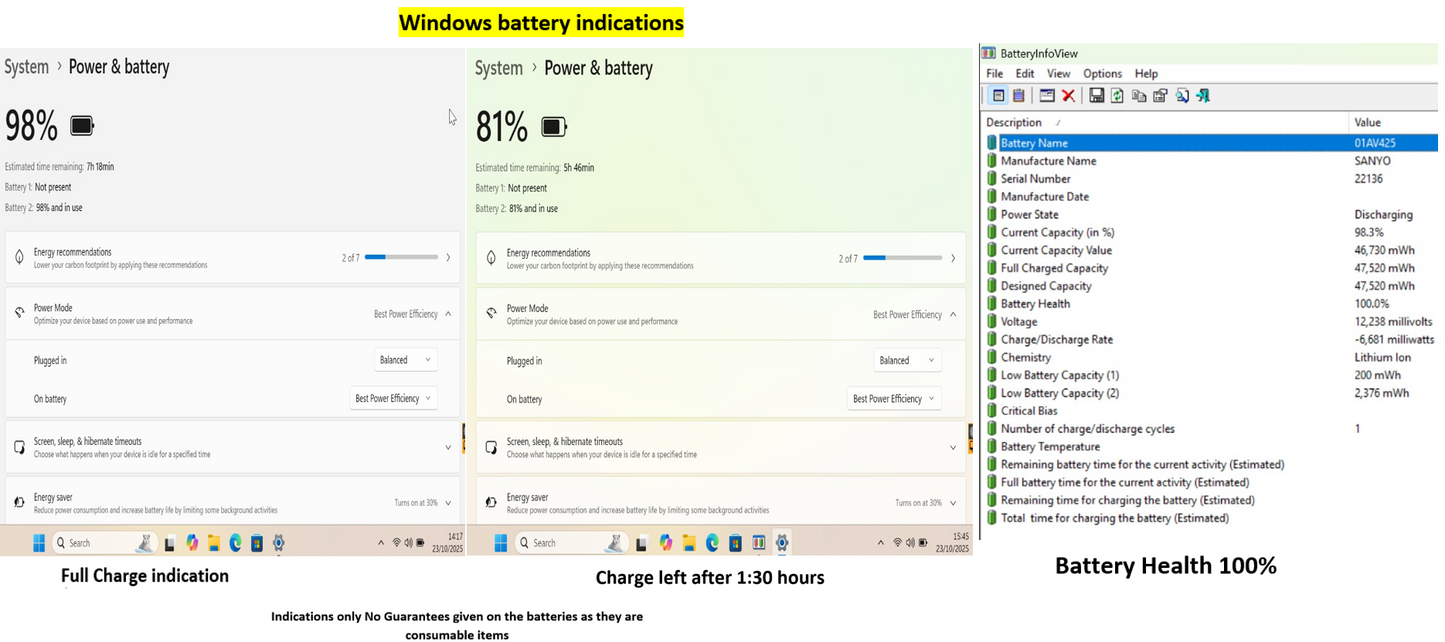Open Microsoft Edge from the 14:17 taskbar
The image size is (1445, 642).
(236, 543)
